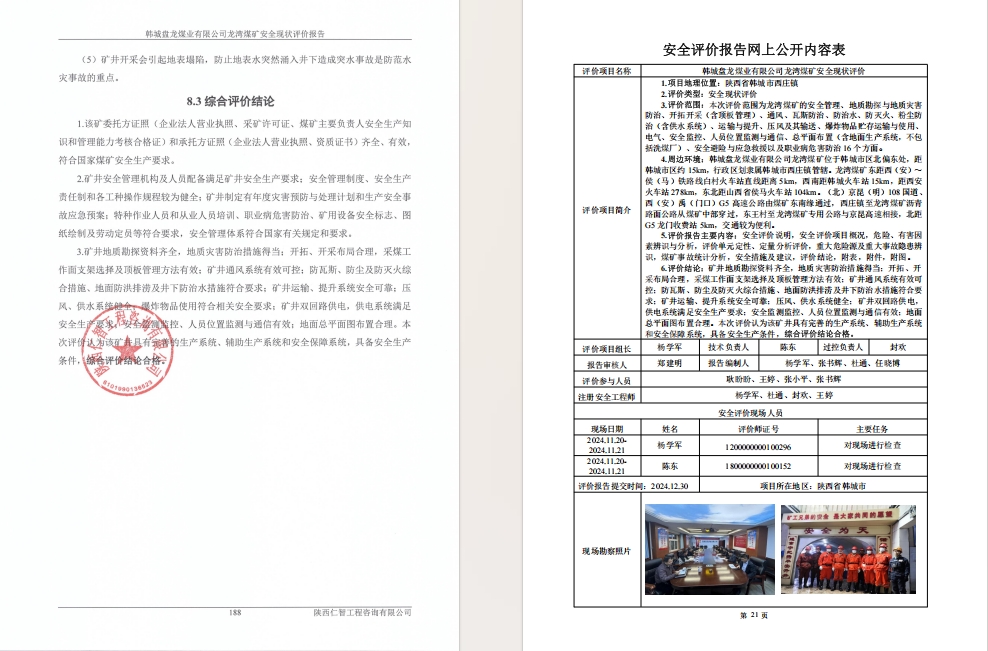Click the "现场日期" column header
Screen dimensions: 988x651
(607, 429)
